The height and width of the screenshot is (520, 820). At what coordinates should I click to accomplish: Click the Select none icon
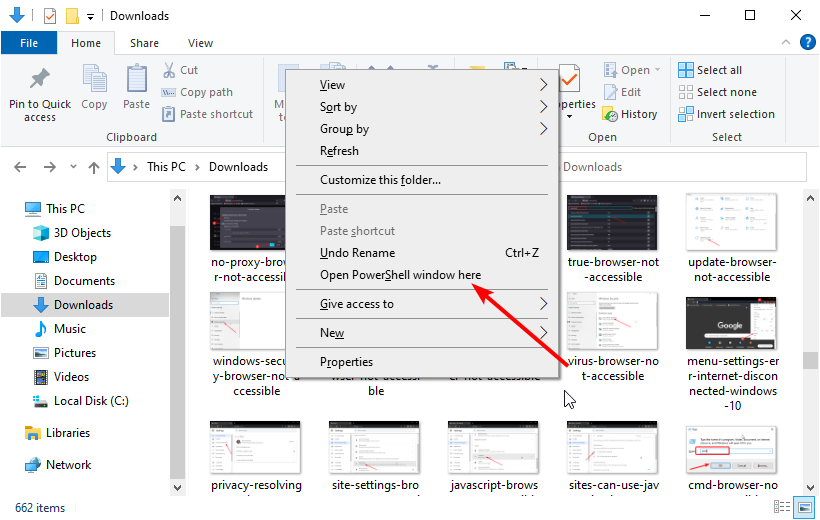[x=686, y=92]
